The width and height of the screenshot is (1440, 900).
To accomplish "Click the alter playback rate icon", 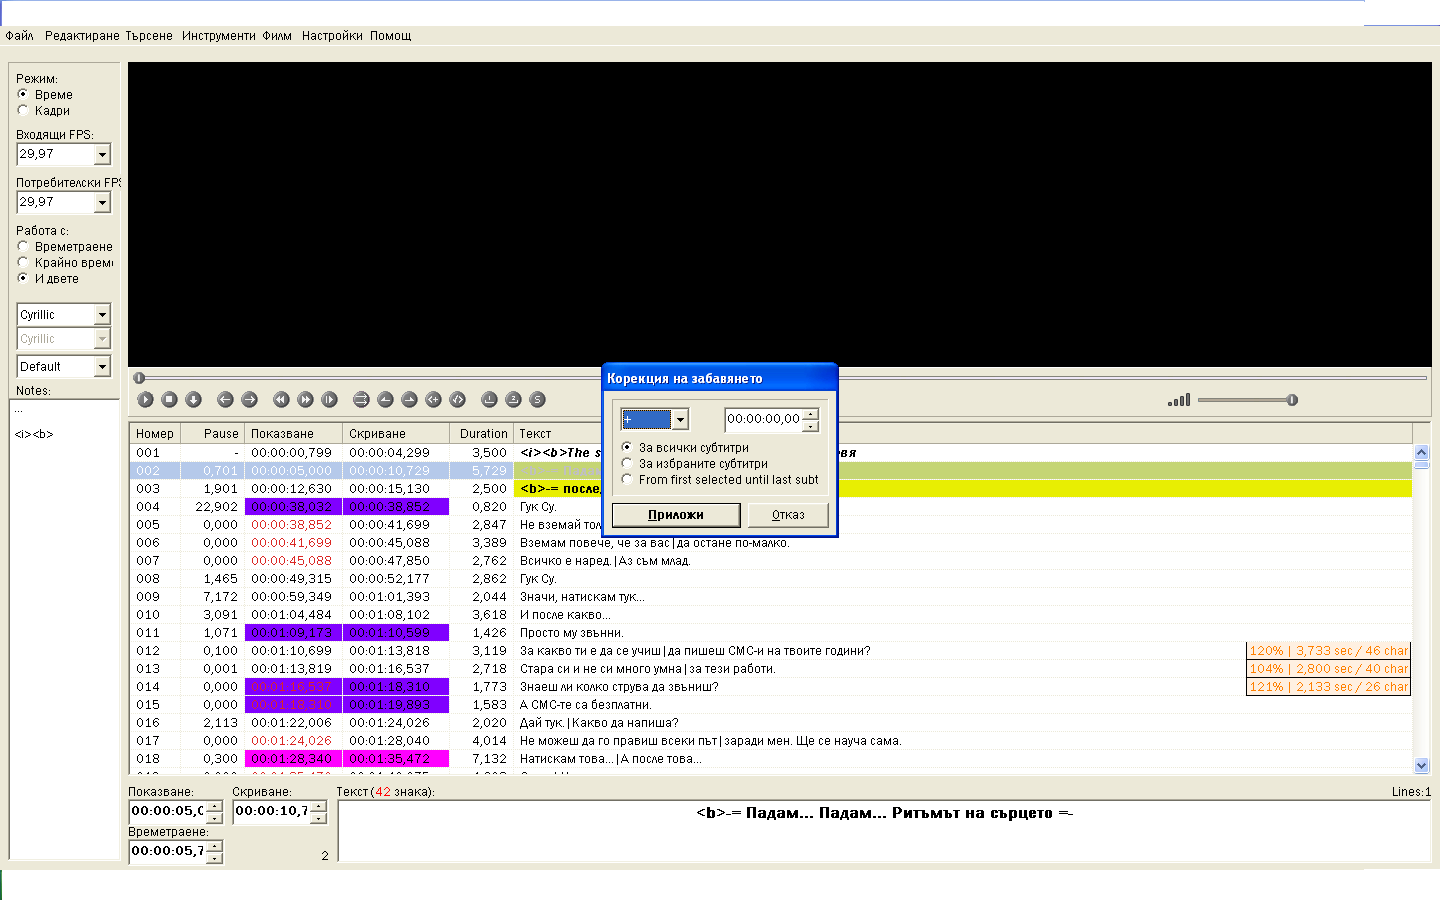I will click(330, 399).
